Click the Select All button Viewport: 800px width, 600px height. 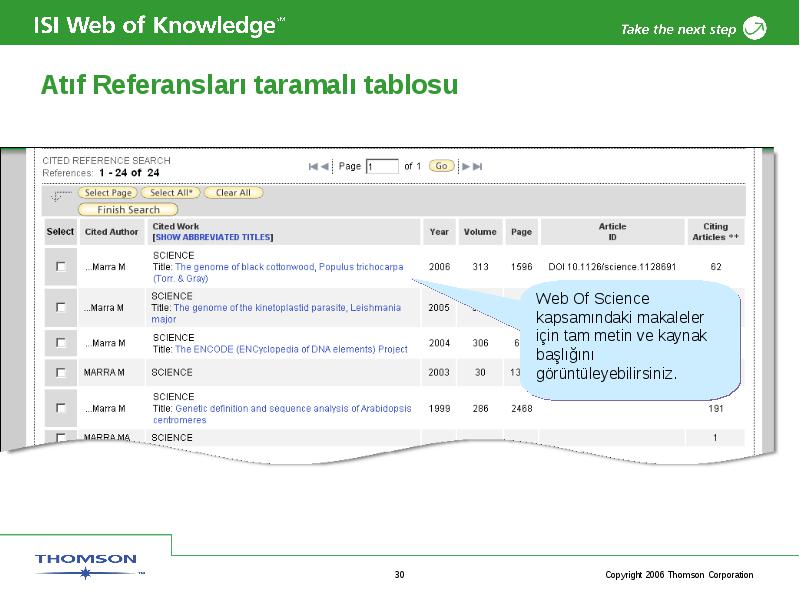tap(170, 193)
